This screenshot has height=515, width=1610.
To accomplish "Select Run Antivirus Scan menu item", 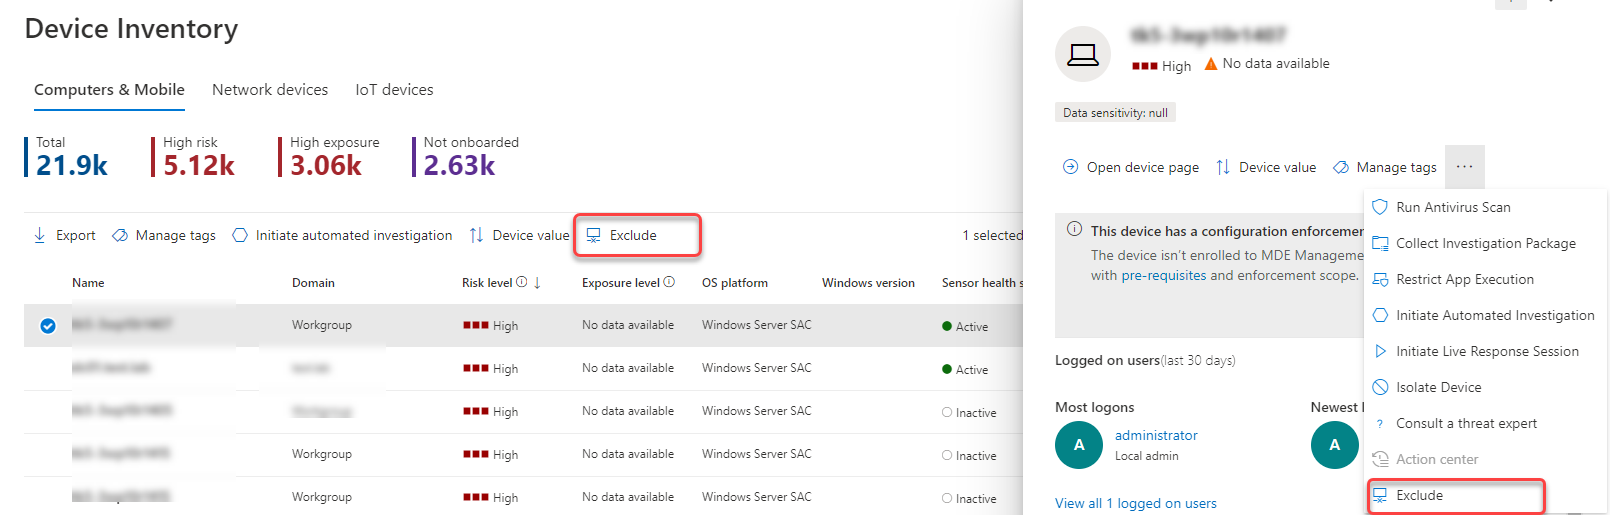I will click(1486, 207).
